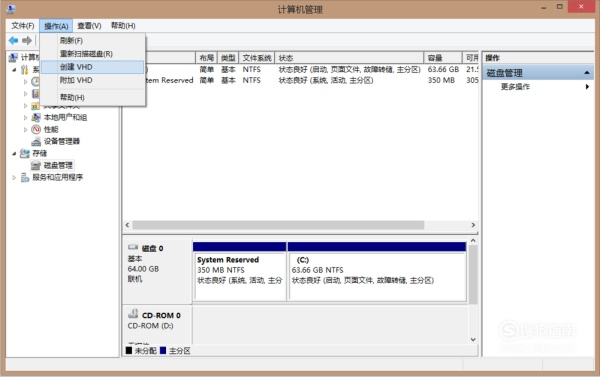Screen dimensions: 600x377
Task: Open the 更多操作 submenu arrow
Action: [x=587, y=86]
